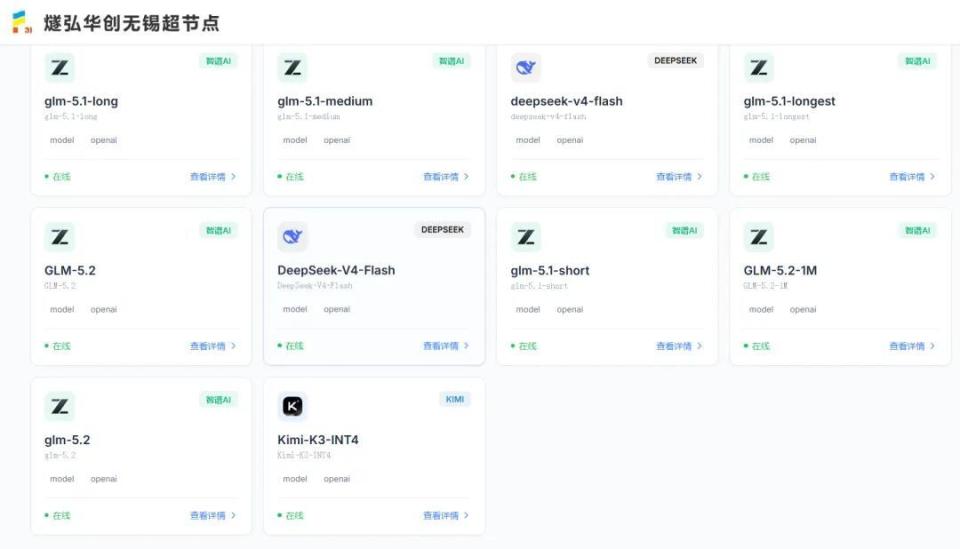Click the openai tag on glm-5.1-short
The image size is (960, 549).
(569, 309)
